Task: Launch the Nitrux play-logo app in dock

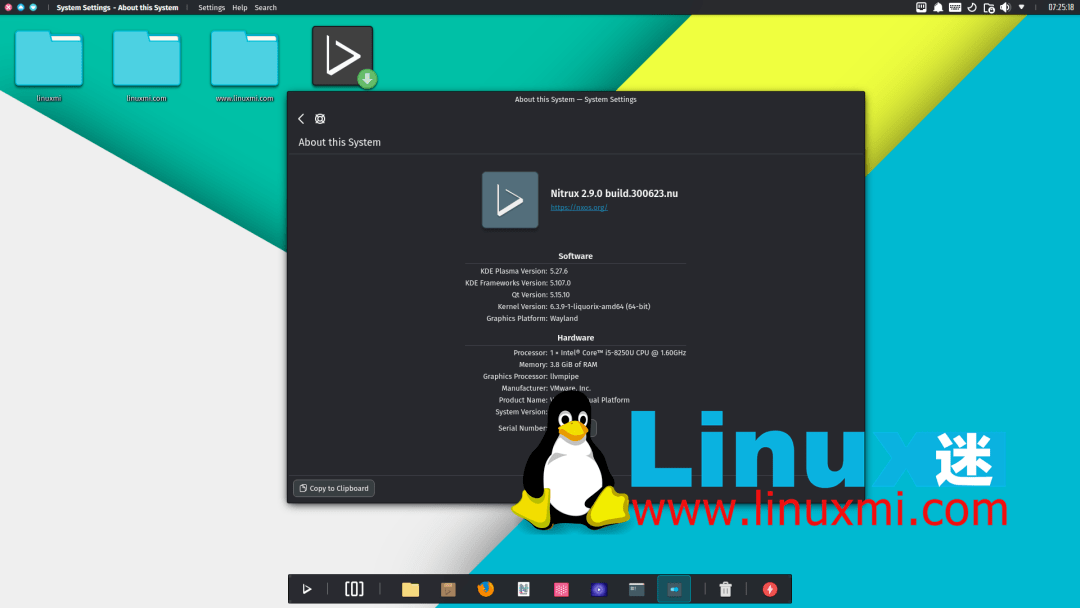Action: click(307, 589)
